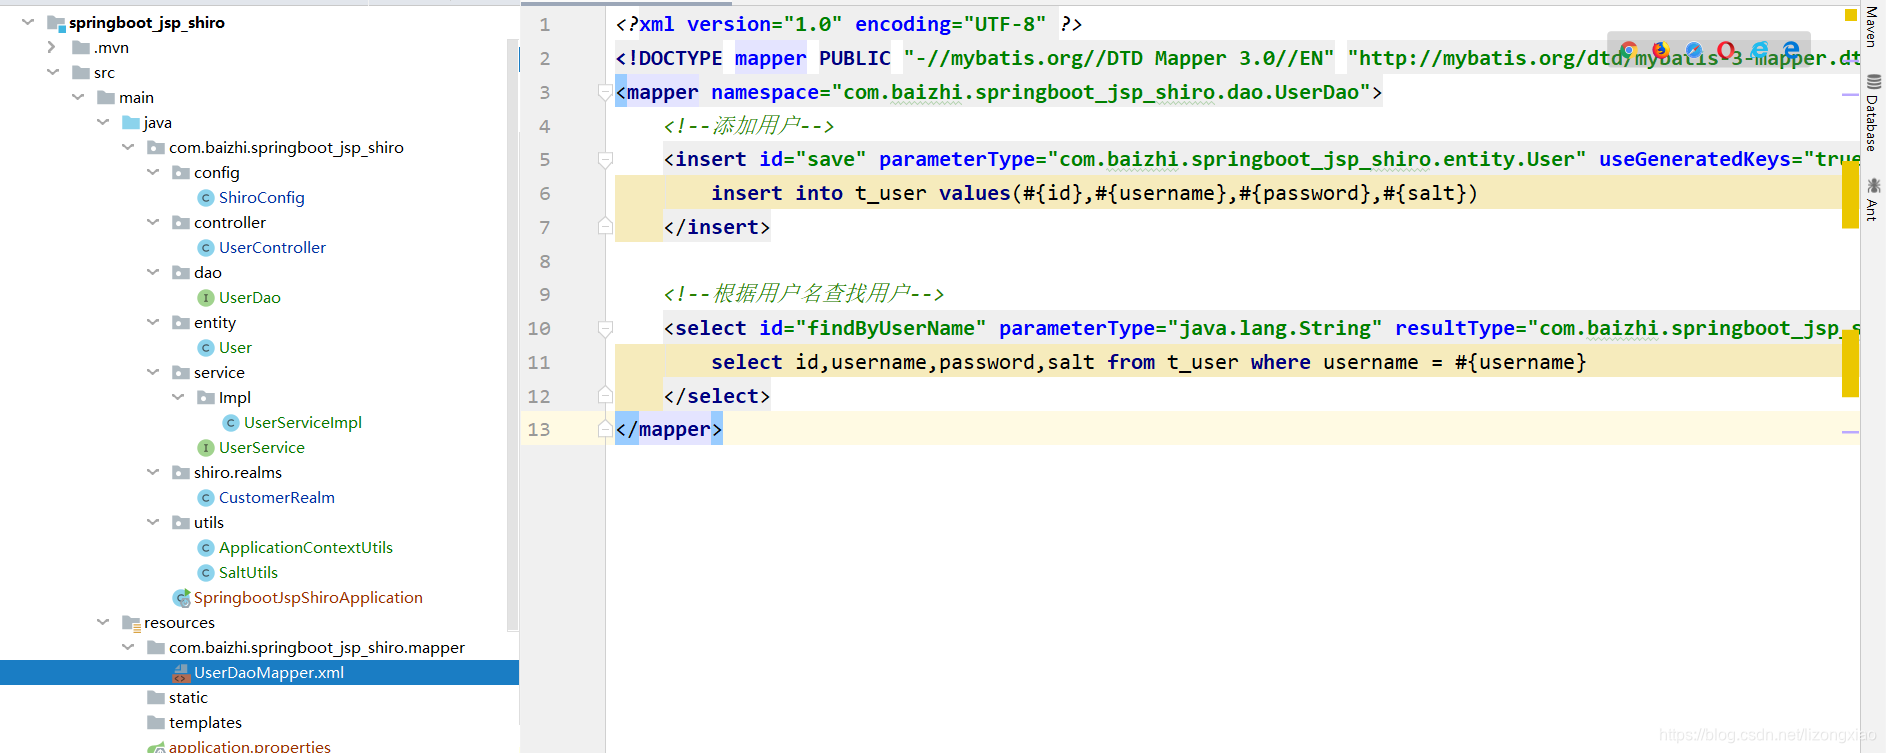Click the CustomerRealm class icon

pos(206,498)
